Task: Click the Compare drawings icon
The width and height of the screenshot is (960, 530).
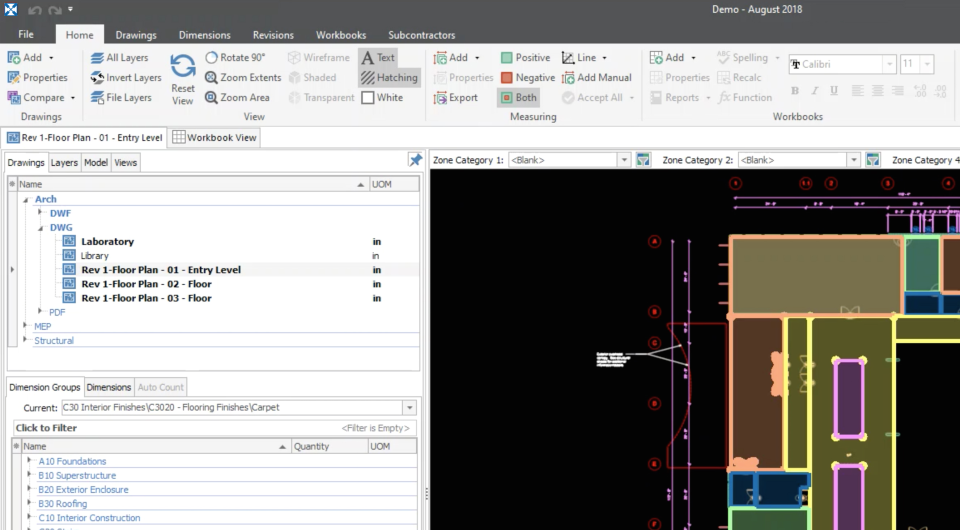Action: 16,98
